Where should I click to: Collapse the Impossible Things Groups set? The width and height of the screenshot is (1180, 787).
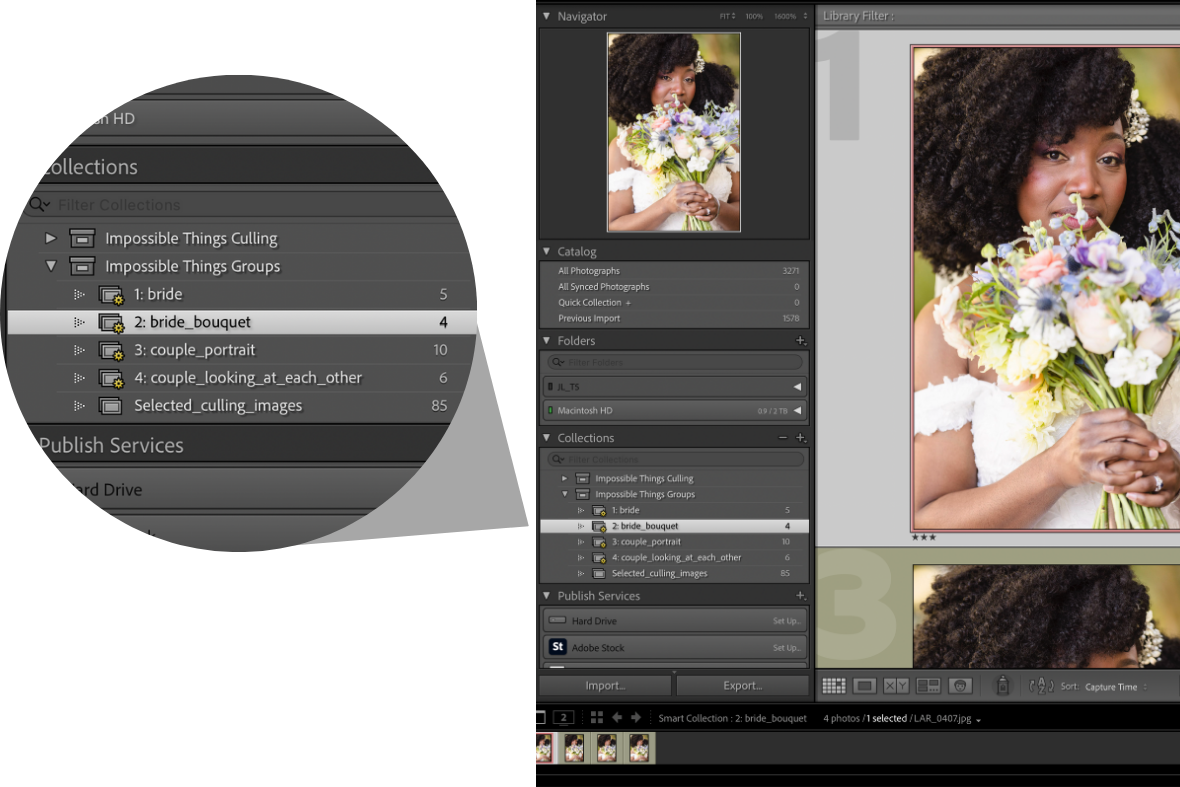point(565,494)
